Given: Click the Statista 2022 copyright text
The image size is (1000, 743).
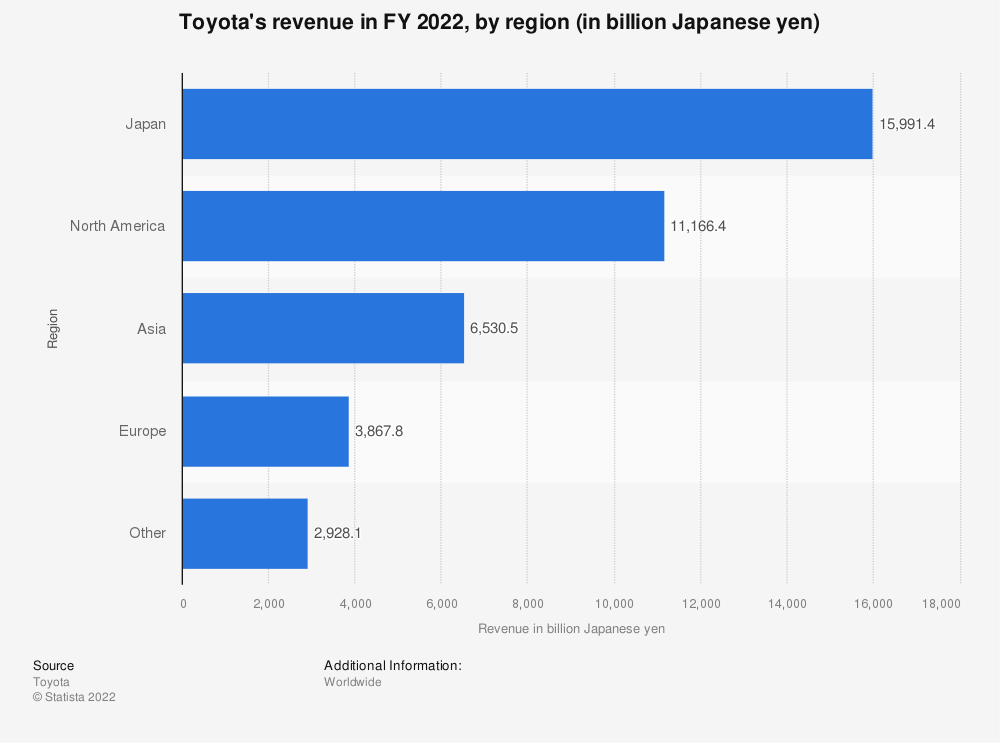Looking at the screenshot, I should click(73, 697).
